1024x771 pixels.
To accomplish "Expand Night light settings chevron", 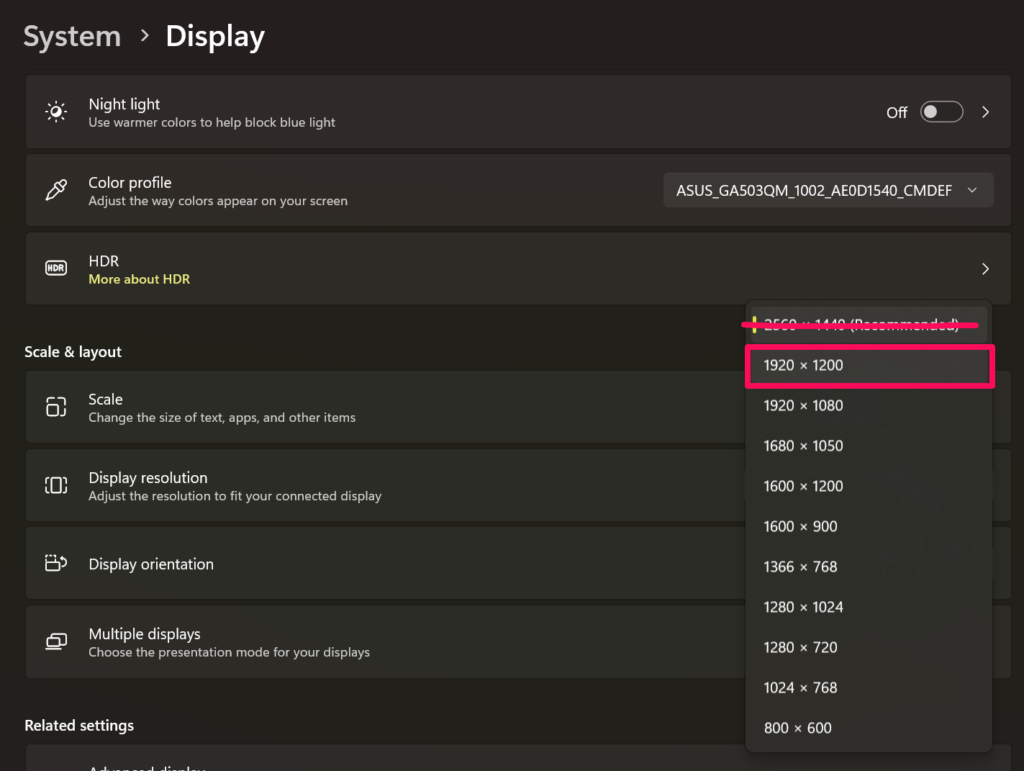I will pyautogui.click(x=985, y=112).
